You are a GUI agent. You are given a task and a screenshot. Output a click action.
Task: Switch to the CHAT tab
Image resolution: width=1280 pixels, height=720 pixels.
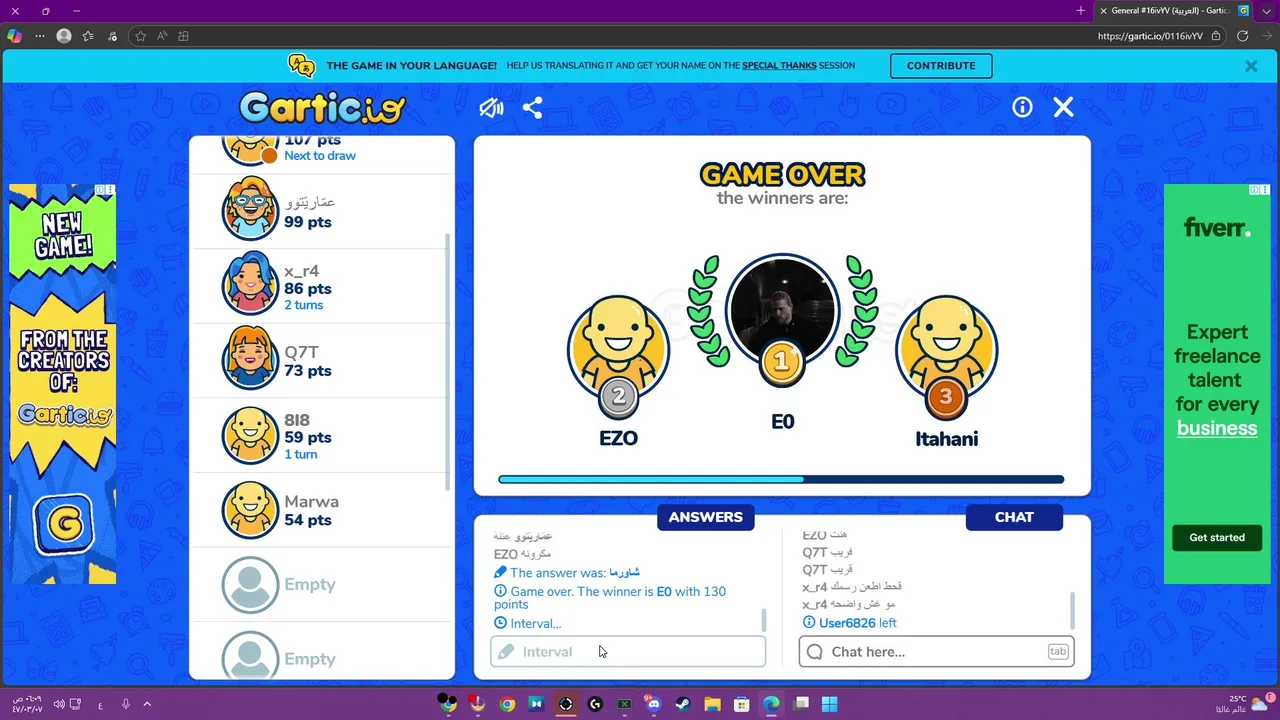pyautogui.click(x=1014, y=517)
